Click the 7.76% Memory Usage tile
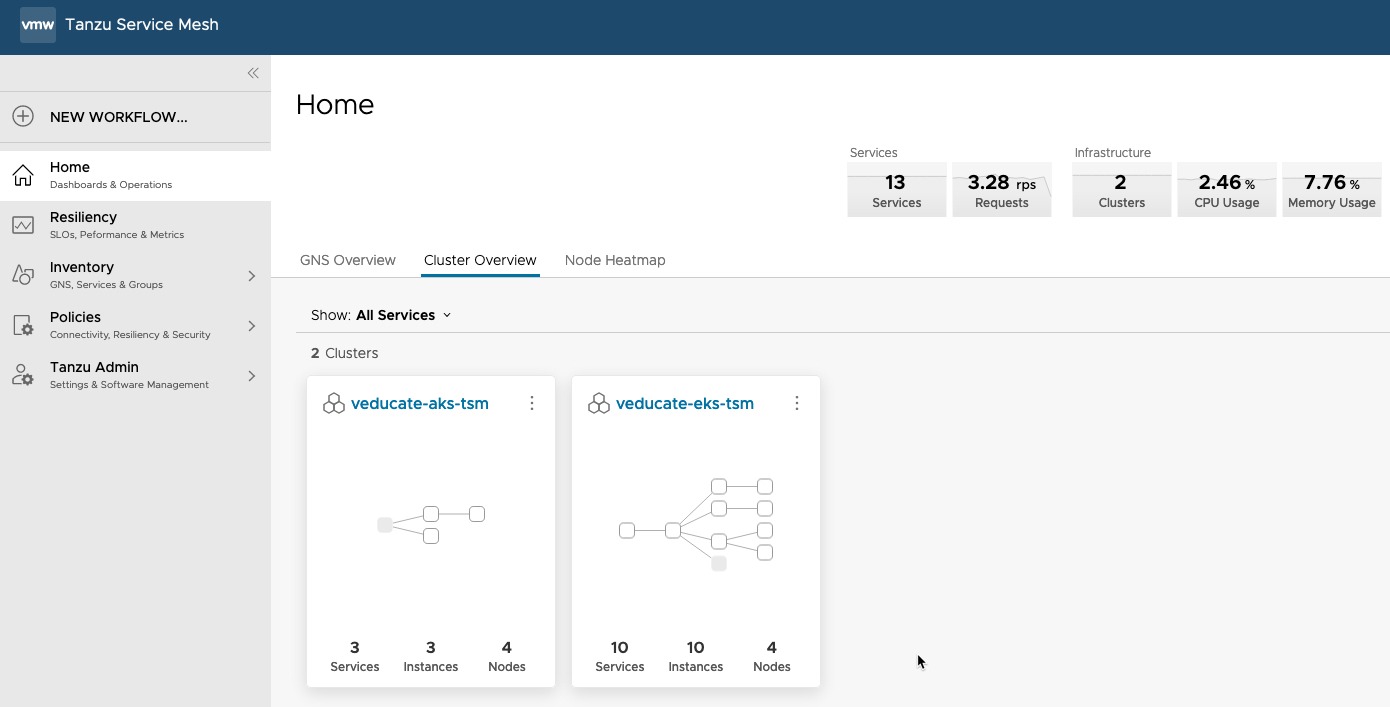The width and height of the screenshot is (1390, 707). 1332,190
